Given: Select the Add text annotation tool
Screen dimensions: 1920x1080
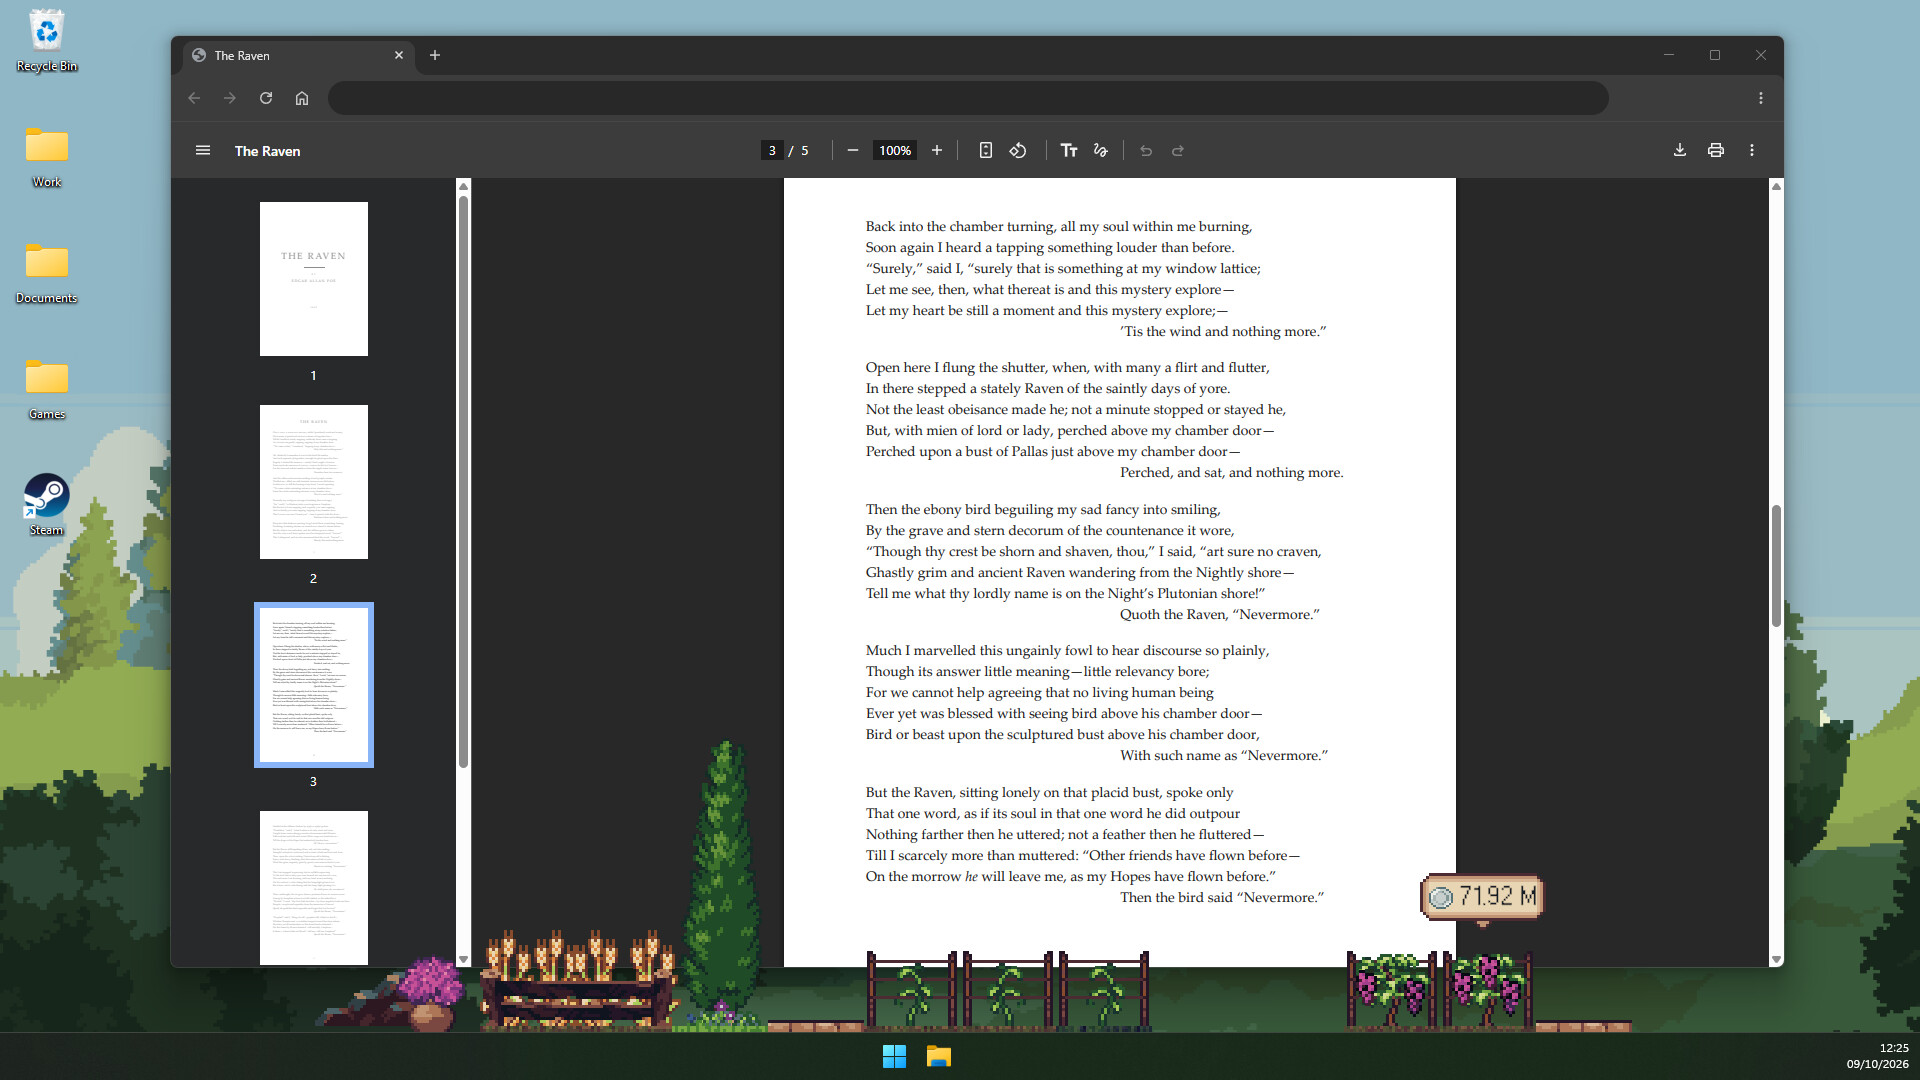Looking at the screenshot, I should click(1069, 151).
